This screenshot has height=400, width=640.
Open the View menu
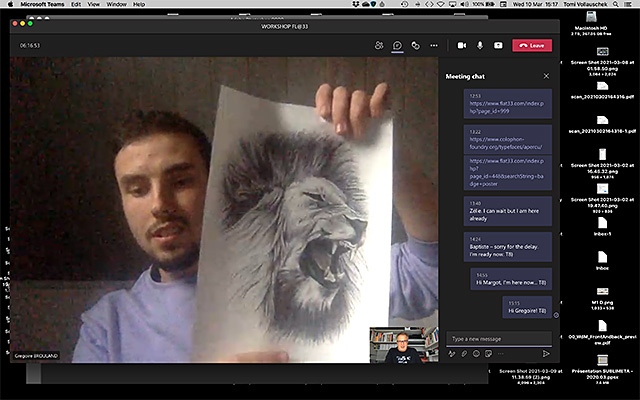coord(93,4)
